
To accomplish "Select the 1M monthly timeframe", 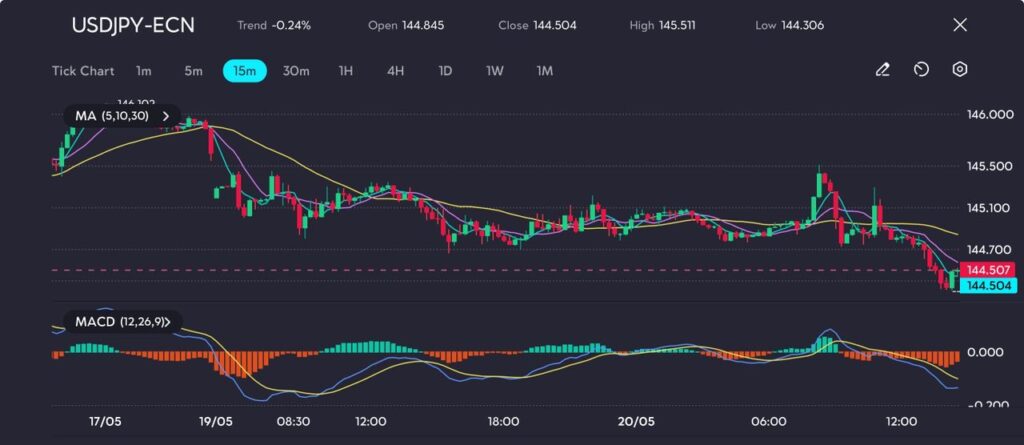I will [x=544, y=71].
